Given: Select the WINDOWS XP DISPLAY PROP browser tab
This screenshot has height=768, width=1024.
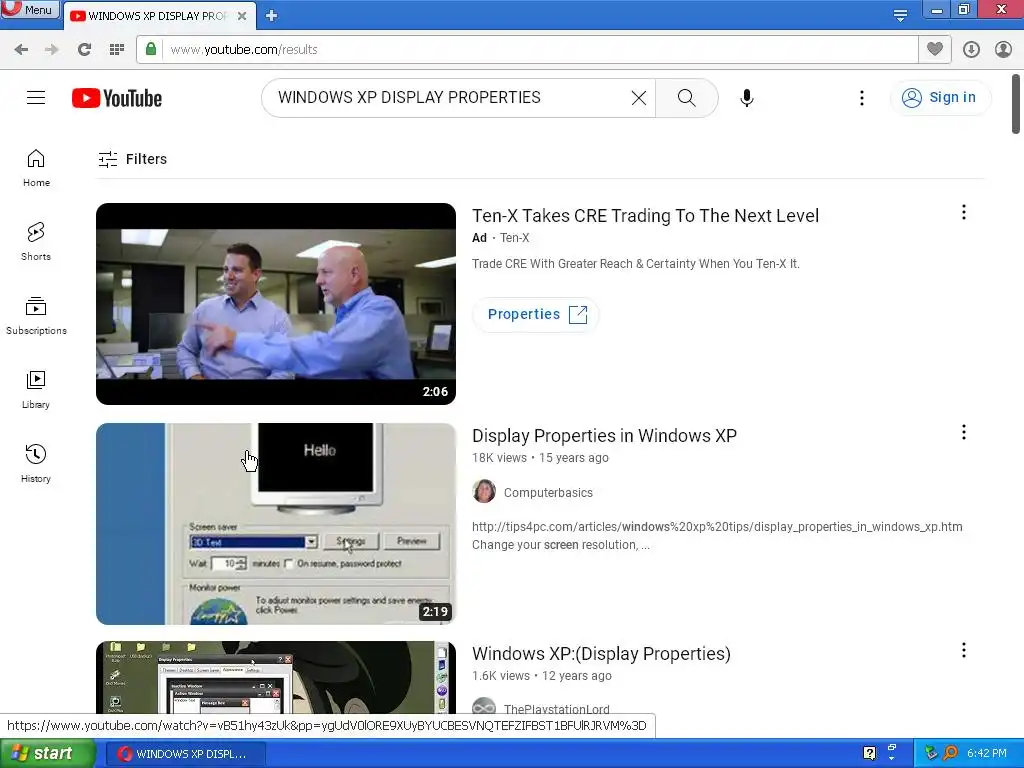Looking at the screenshot, I should click(157, 16).
